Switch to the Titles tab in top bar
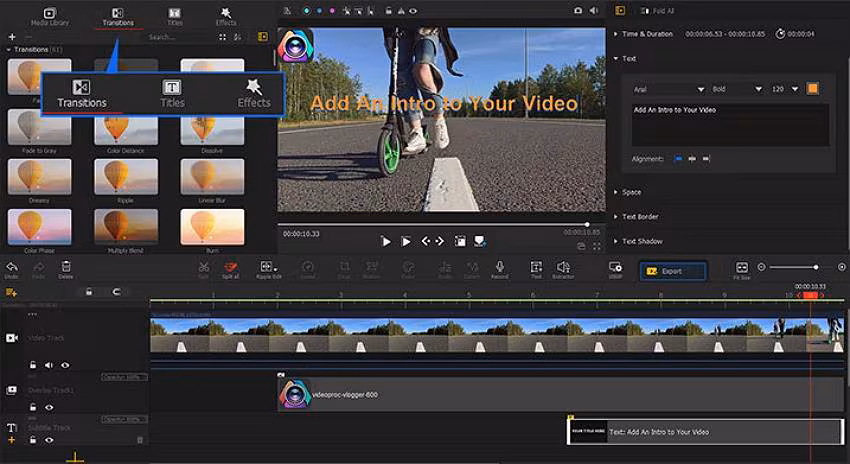 [174, 16]
